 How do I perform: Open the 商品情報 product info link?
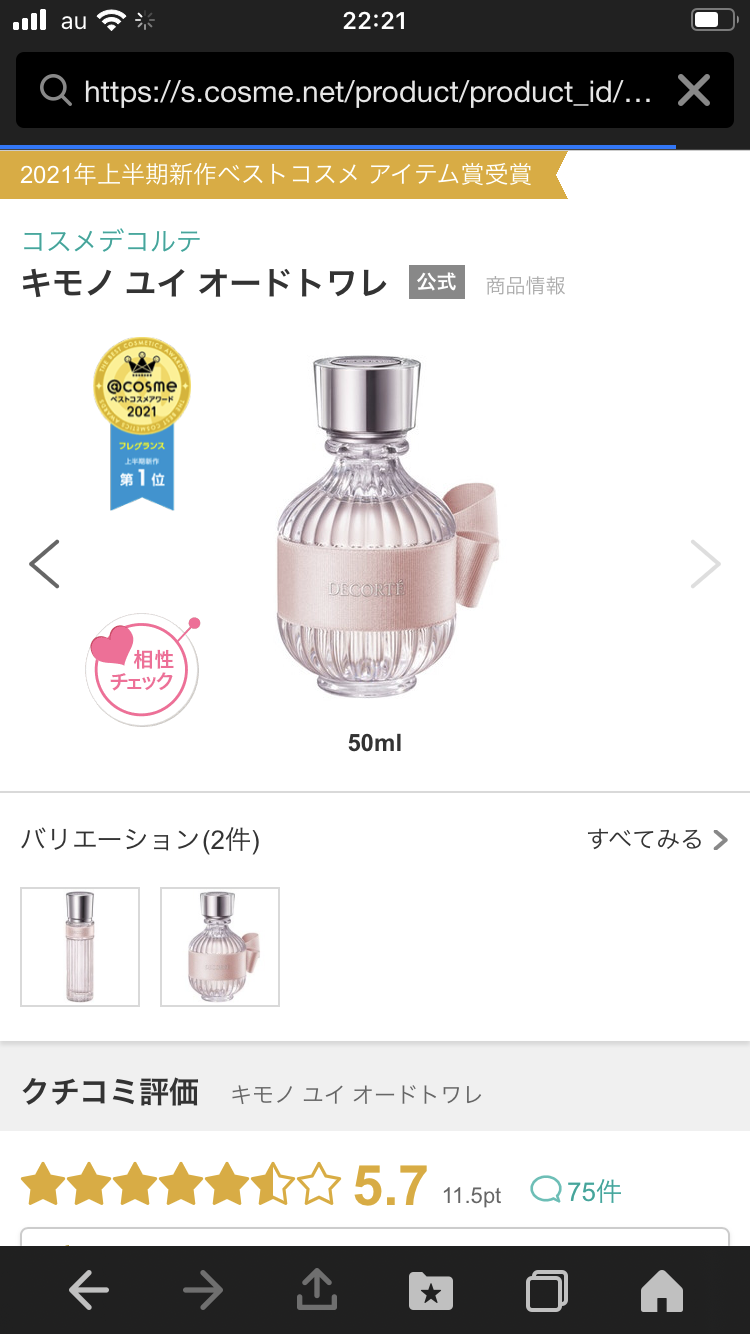pyautogui.click(x=526, y=286)
